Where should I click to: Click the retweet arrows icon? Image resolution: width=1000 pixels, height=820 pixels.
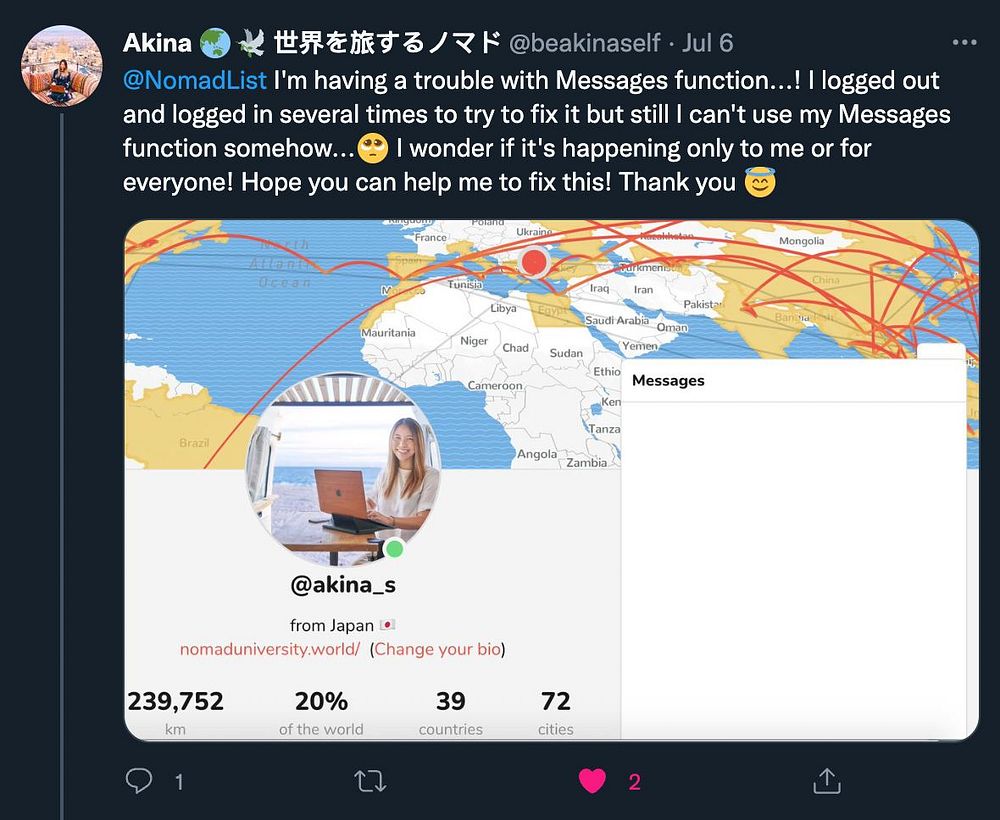[x=371, y=781]
